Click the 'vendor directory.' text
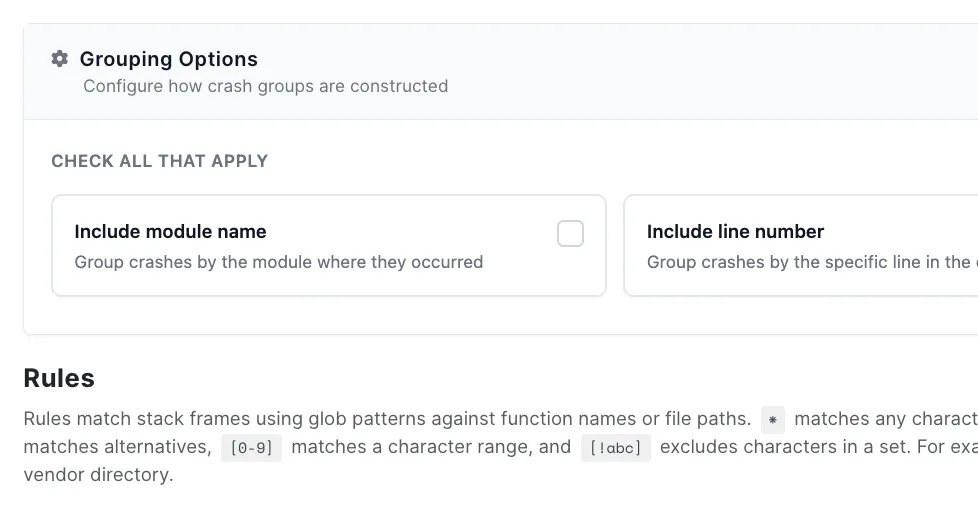Screen dimensions: 978x513 (99, 475)
